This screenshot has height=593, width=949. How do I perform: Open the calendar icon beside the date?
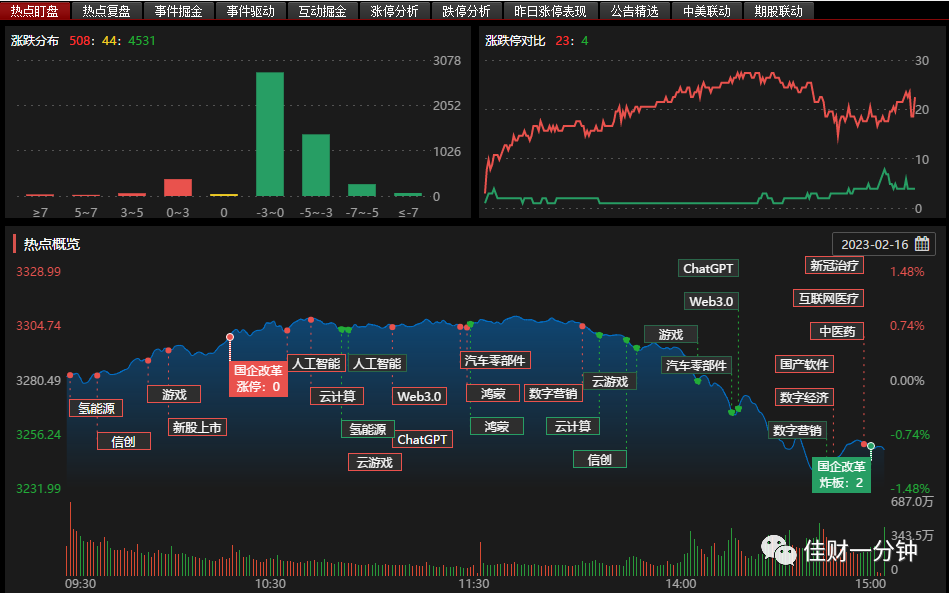(x=922, y=244)
